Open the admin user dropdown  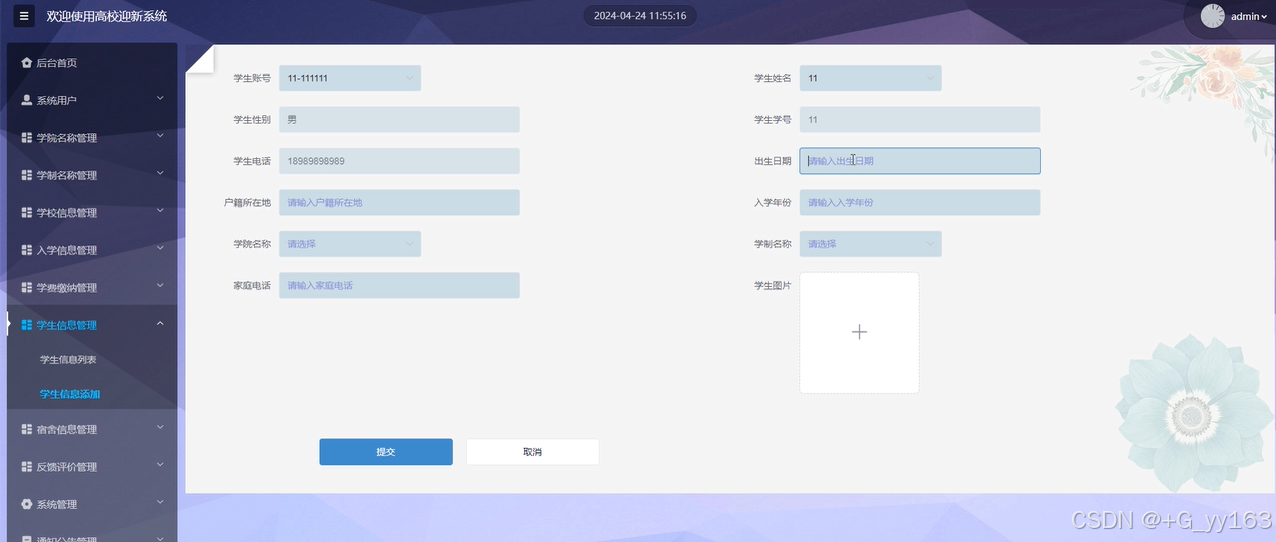click(x=1248, y=16)
